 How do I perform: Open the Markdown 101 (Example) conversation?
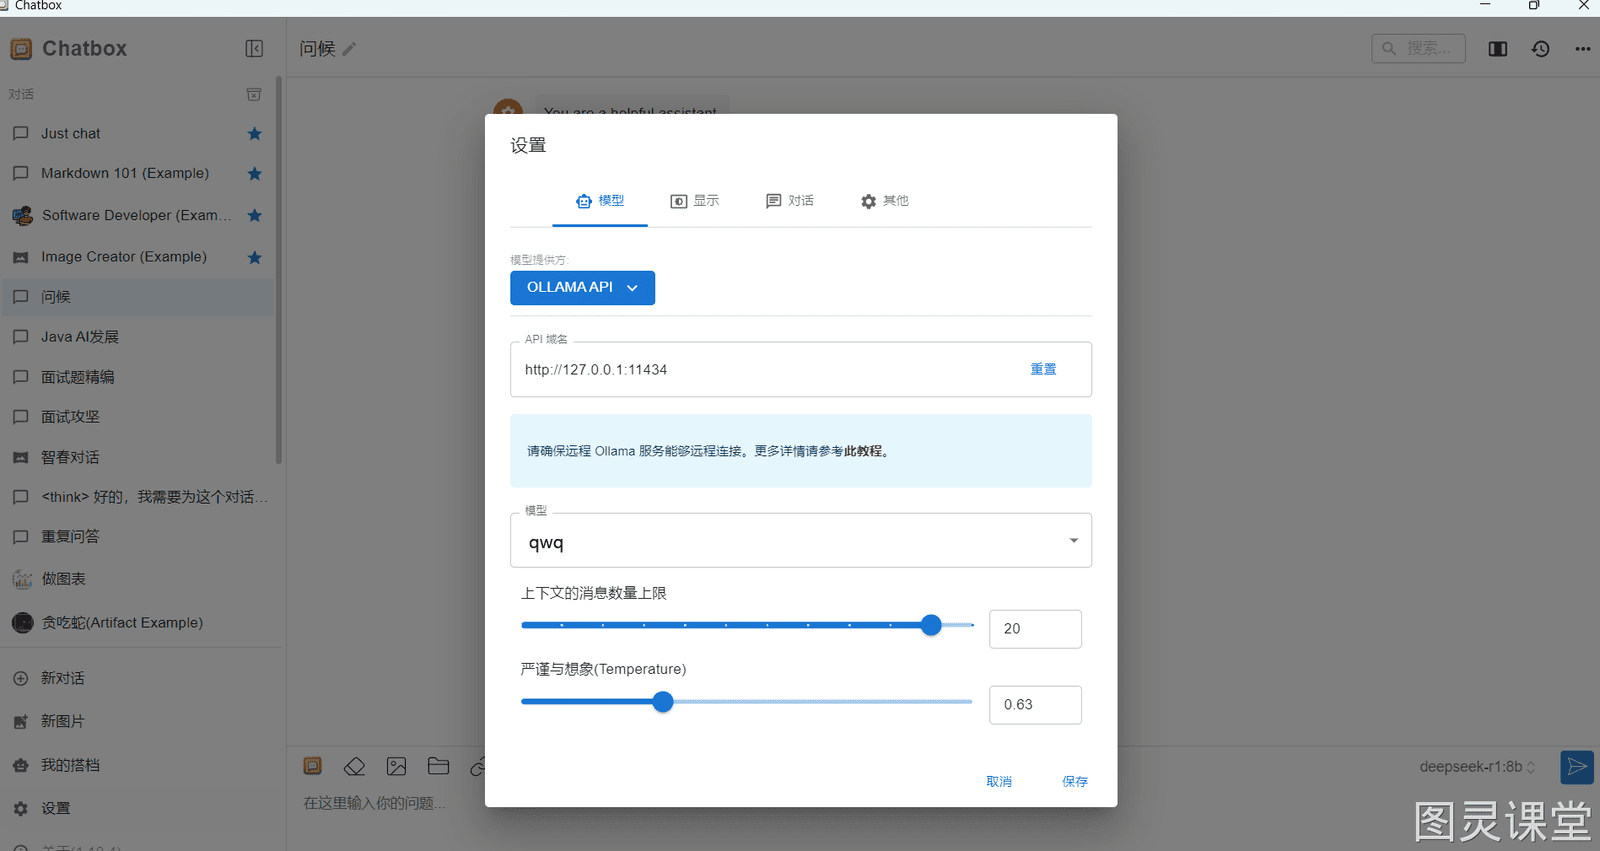tap(137, 174)
